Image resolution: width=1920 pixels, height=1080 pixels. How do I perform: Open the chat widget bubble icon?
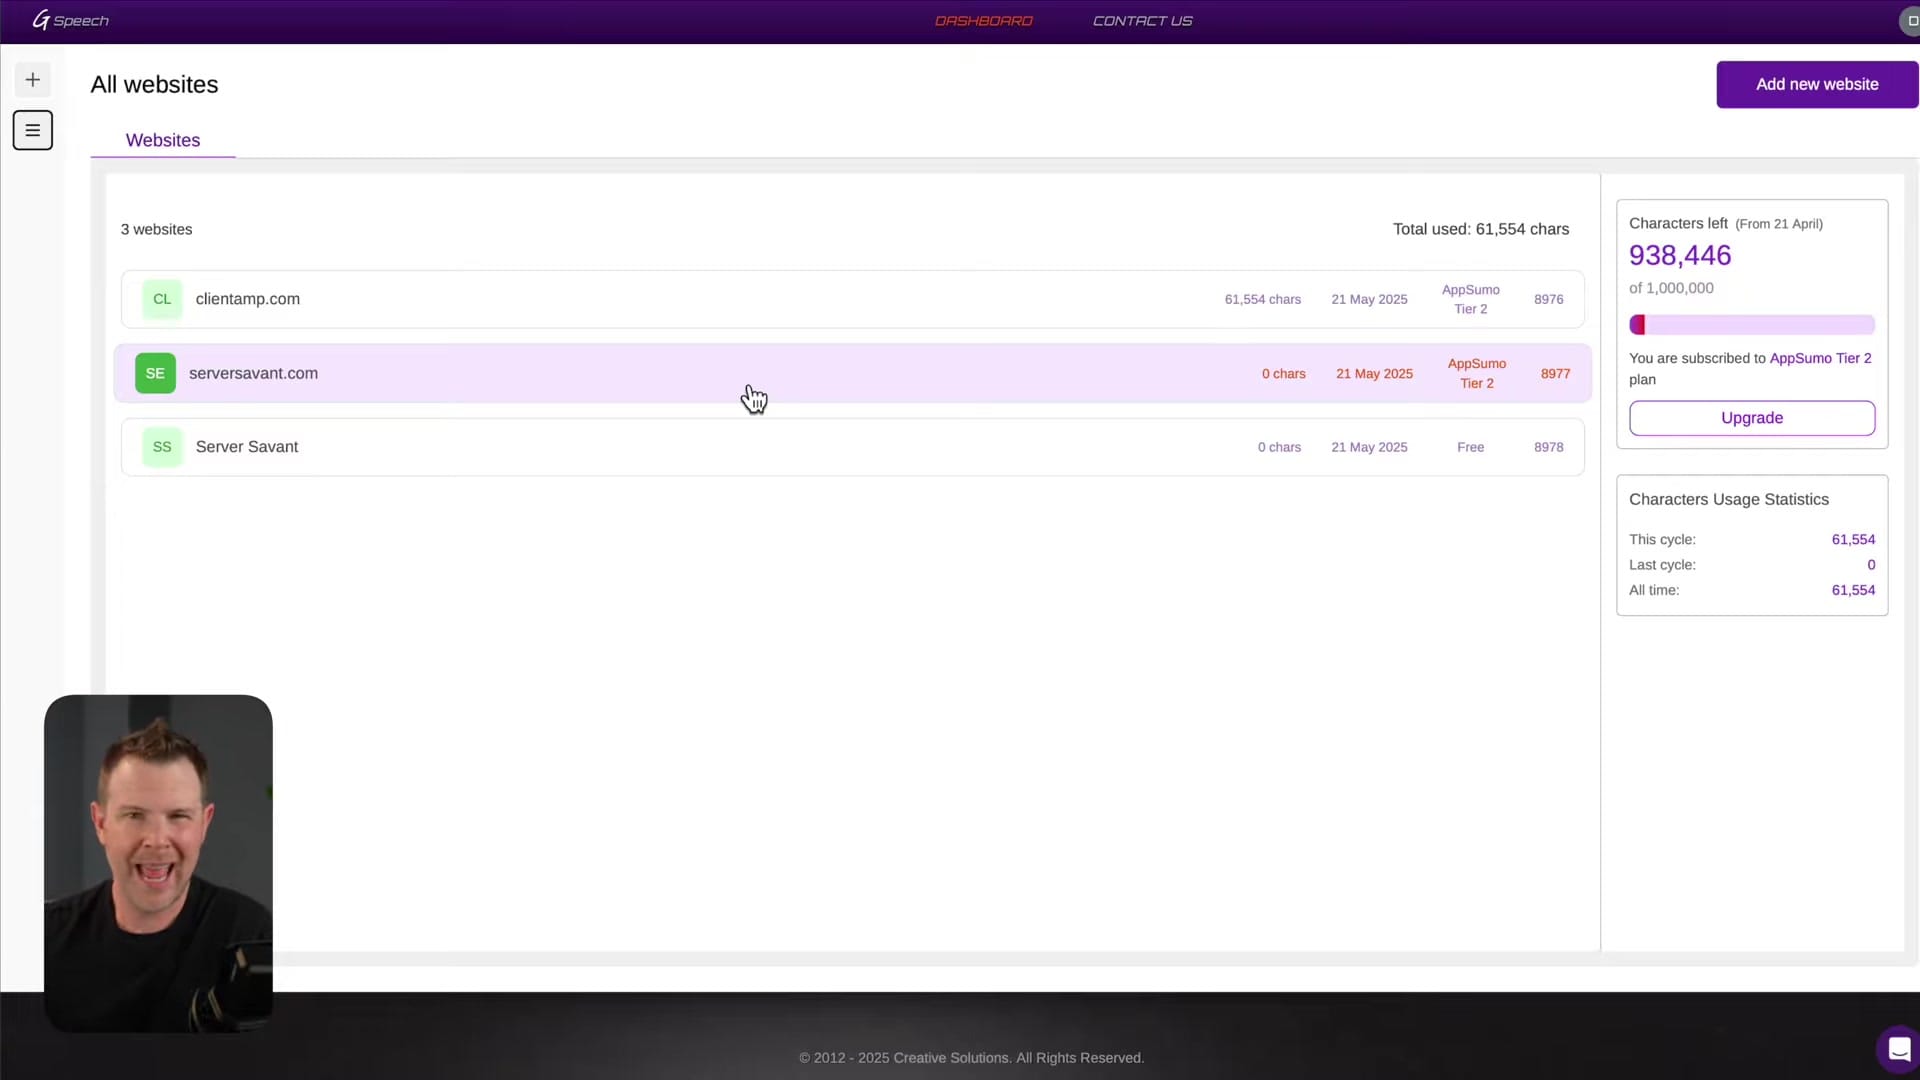pos(1898,1049)
